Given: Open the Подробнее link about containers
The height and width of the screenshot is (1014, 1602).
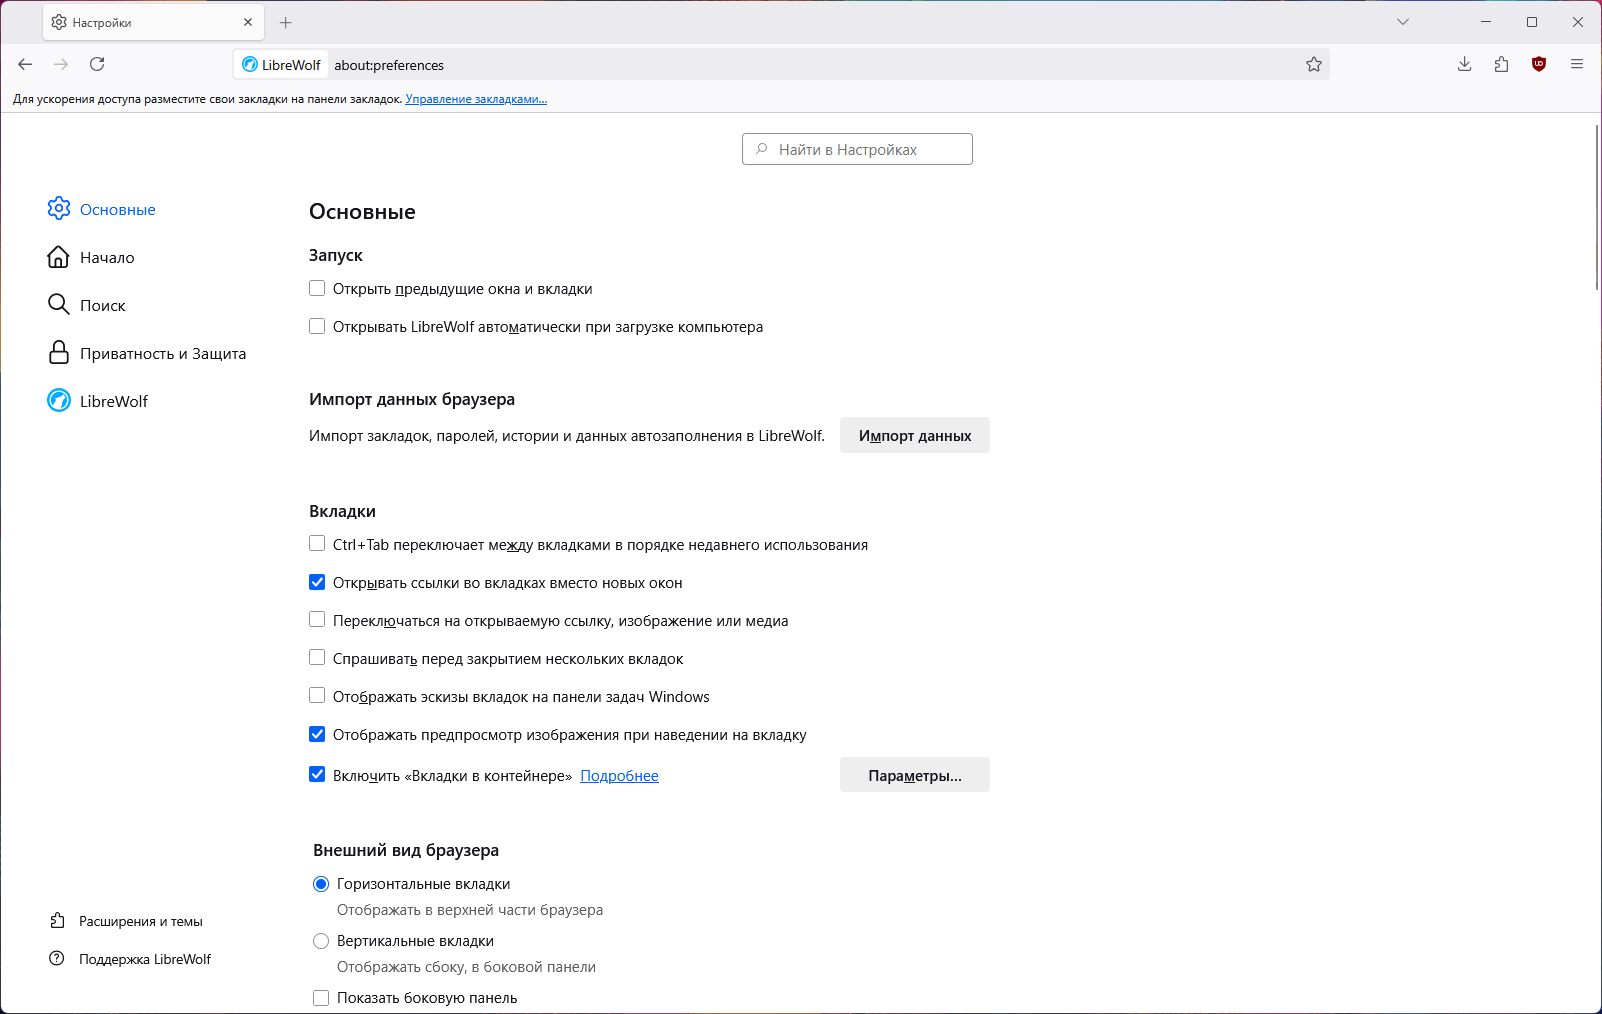Looking at the screenshot, I should pos(619,776).
